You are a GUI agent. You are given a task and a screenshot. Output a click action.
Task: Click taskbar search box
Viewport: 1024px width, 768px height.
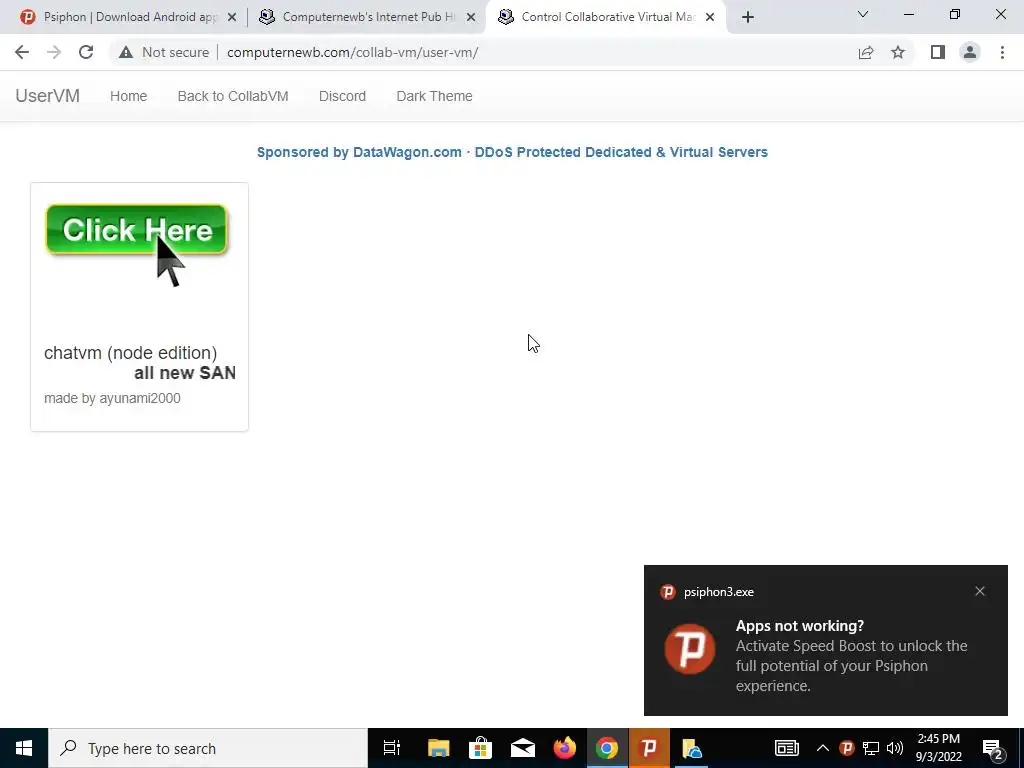click(208, 748)
